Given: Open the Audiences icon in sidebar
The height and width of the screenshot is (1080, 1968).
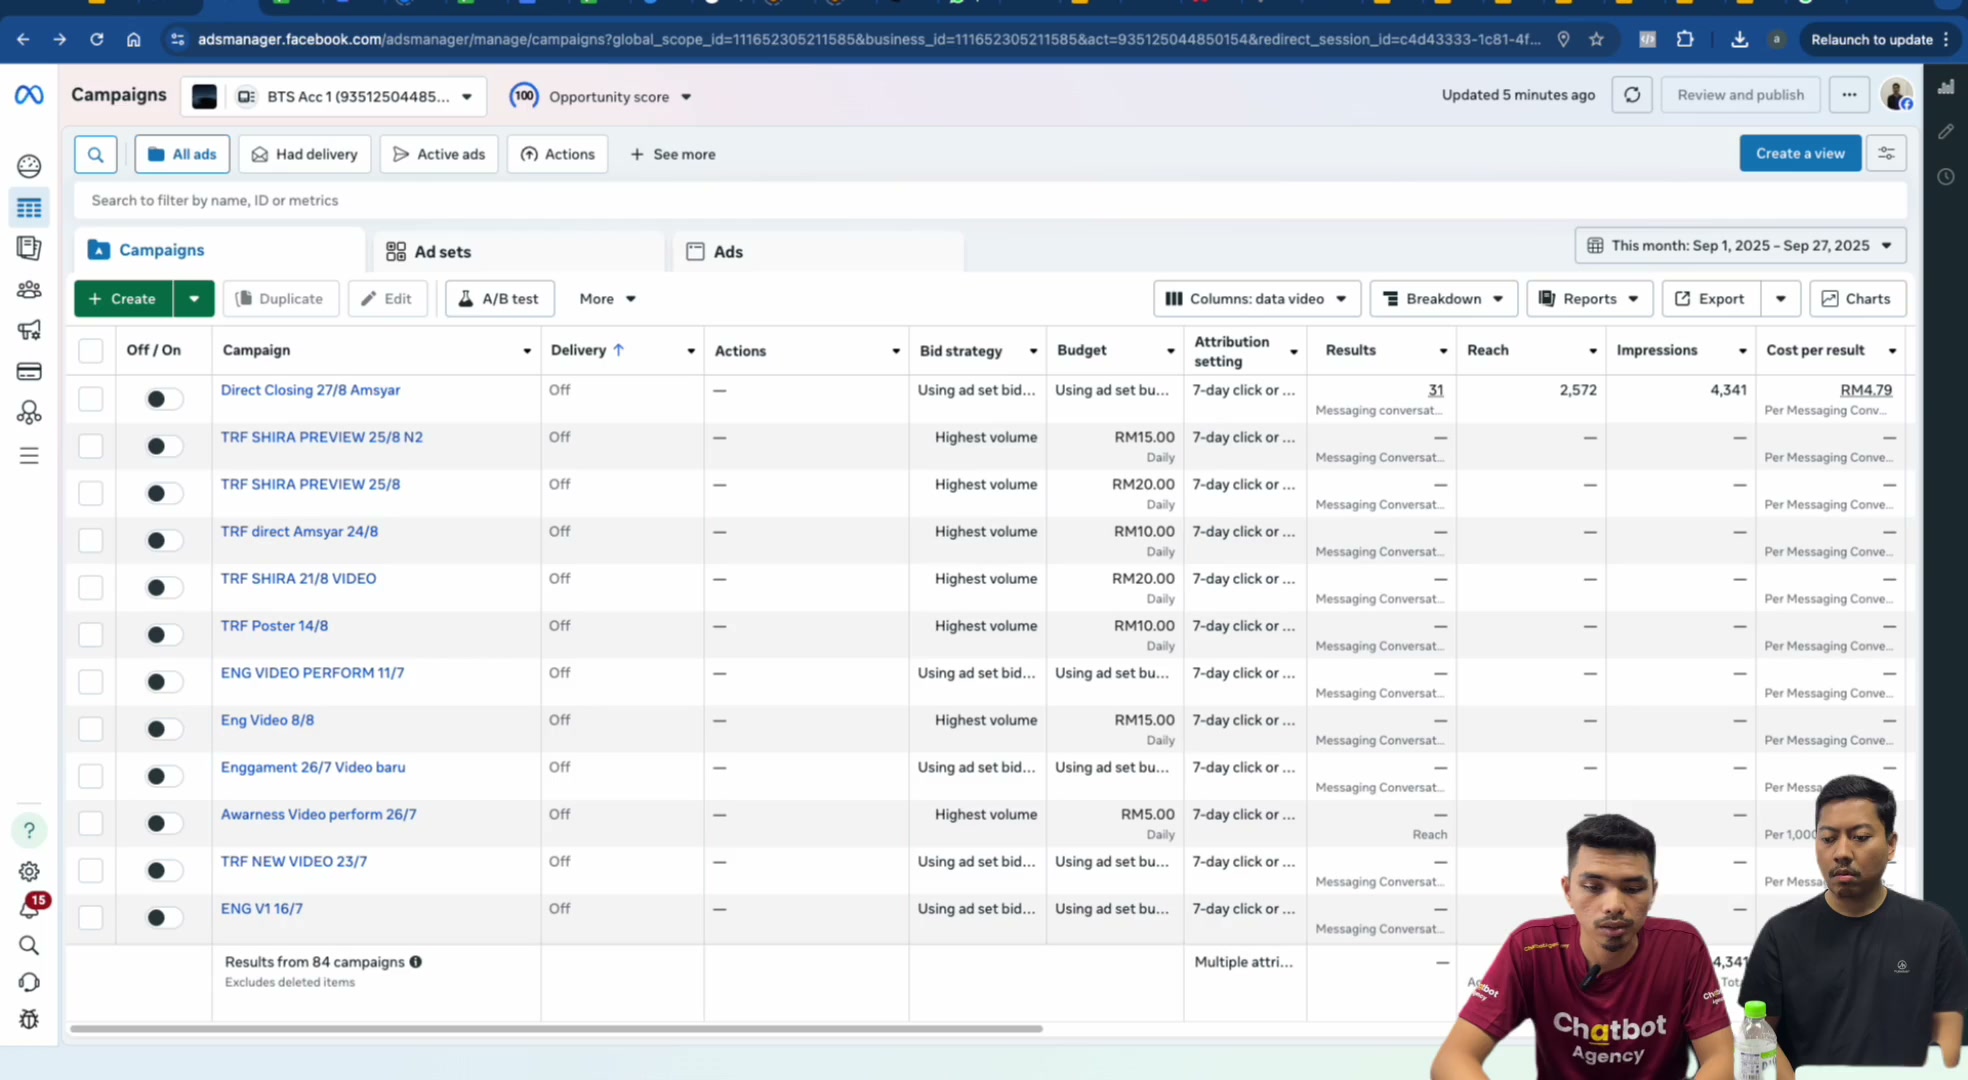Looking at the screenshot, I should click(29, 290).
